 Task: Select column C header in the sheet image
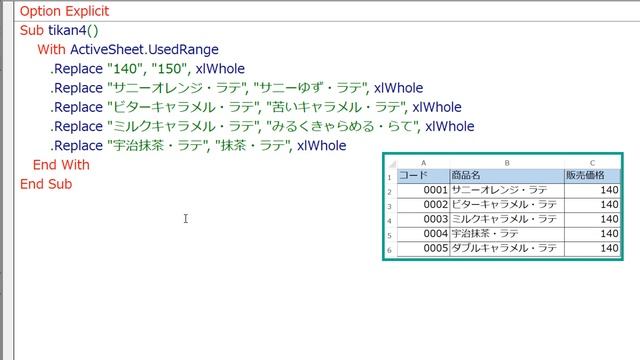pyautogui.click(x=592, y=163)
